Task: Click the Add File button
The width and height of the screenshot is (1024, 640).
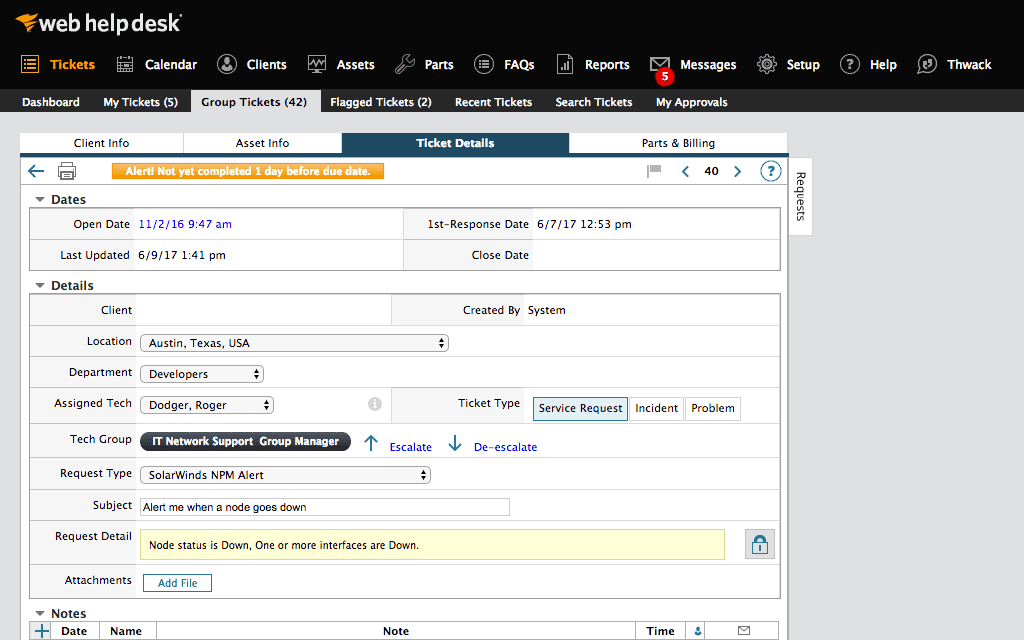Action: (177, 583)
